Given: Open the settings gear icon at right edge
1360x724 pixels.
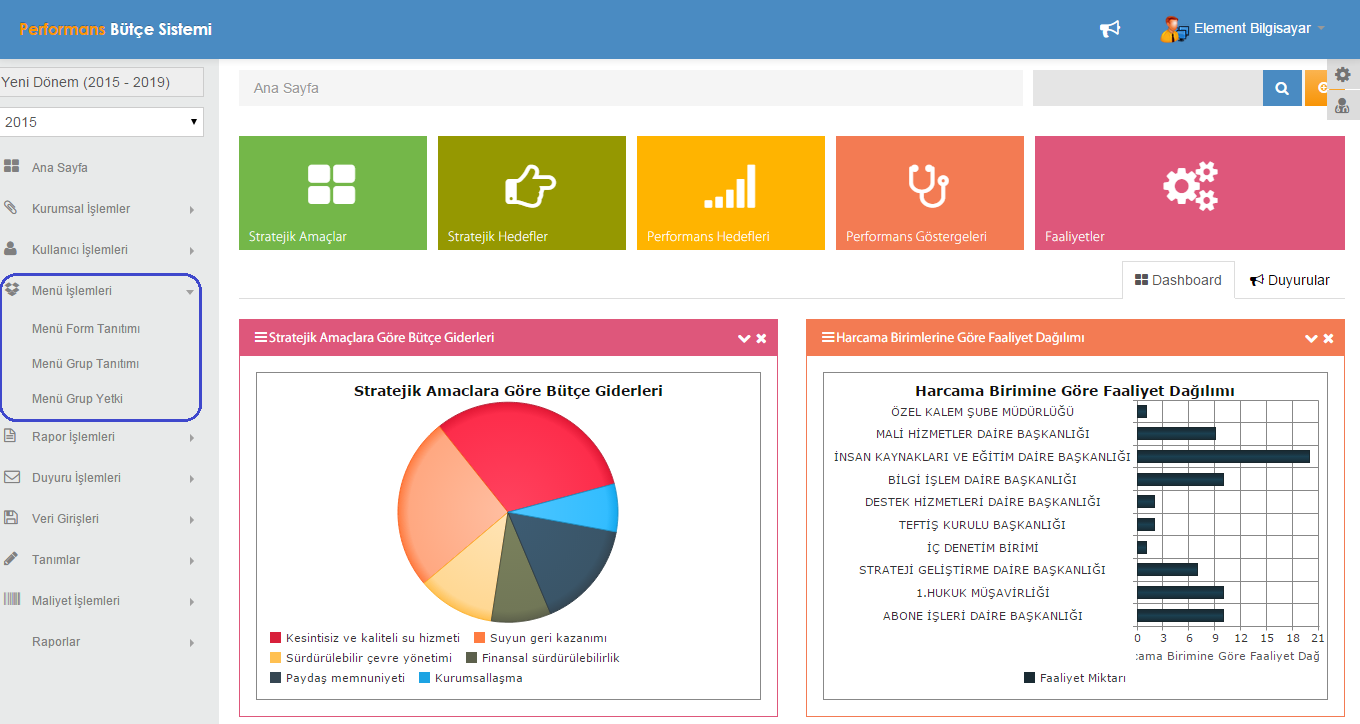Looking at the screenshot, I should (x=1342, y=74).
